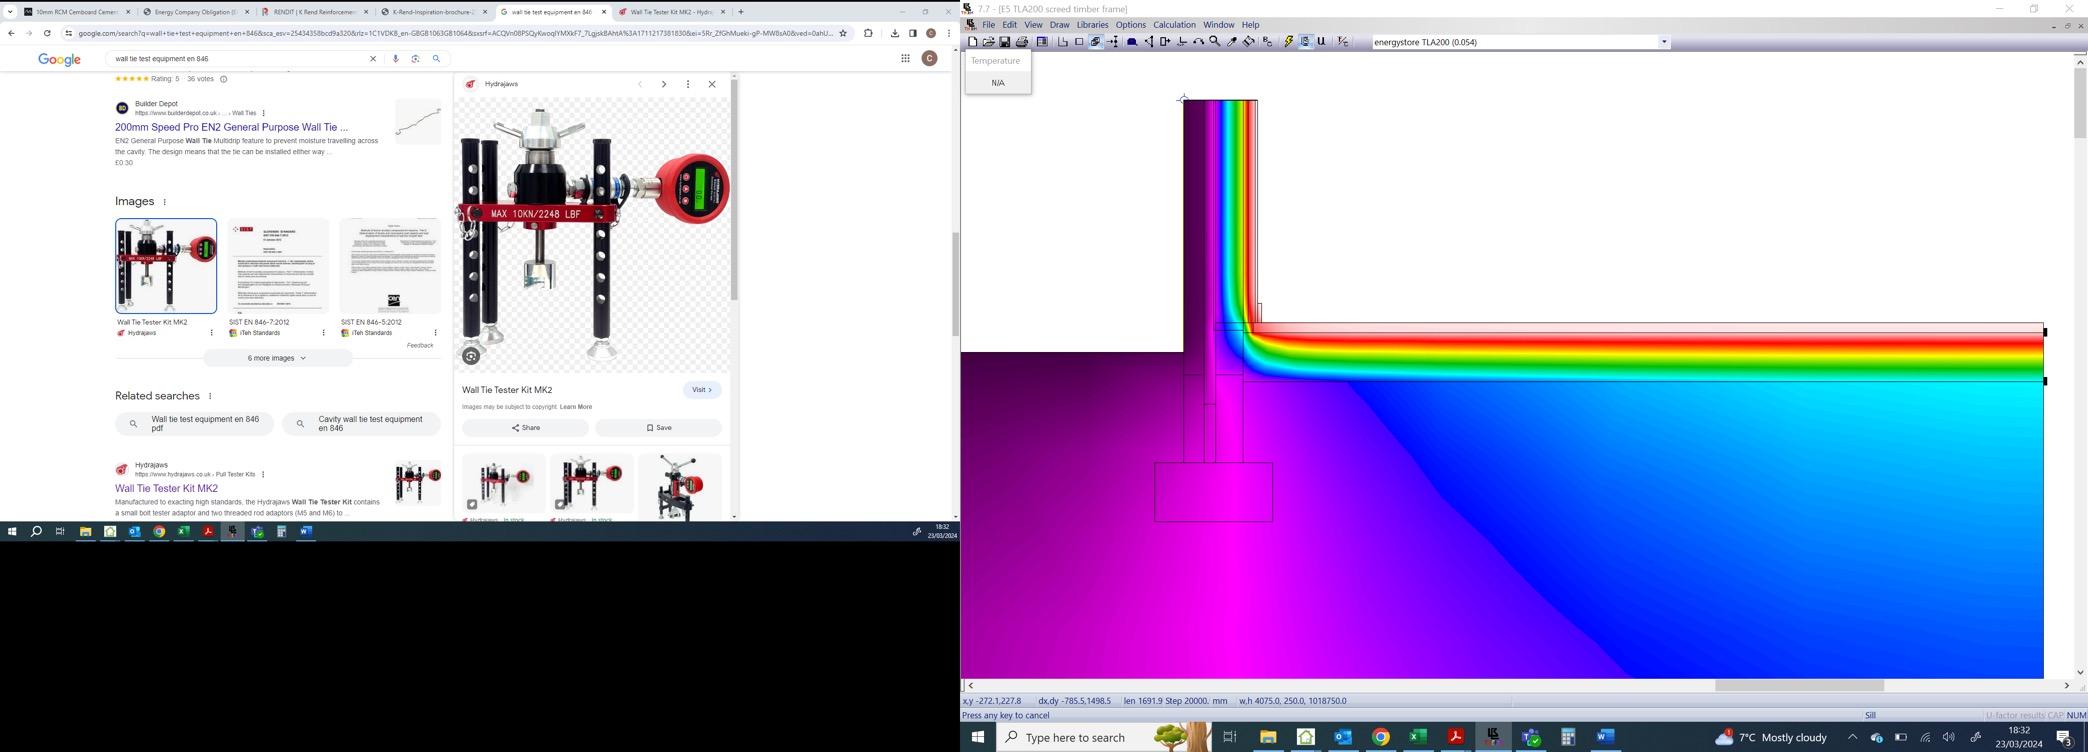Click the Visit button in image preview
The width and height of the screenshot is (2088, 752).
pyautogui.click(x=702, y=390)
